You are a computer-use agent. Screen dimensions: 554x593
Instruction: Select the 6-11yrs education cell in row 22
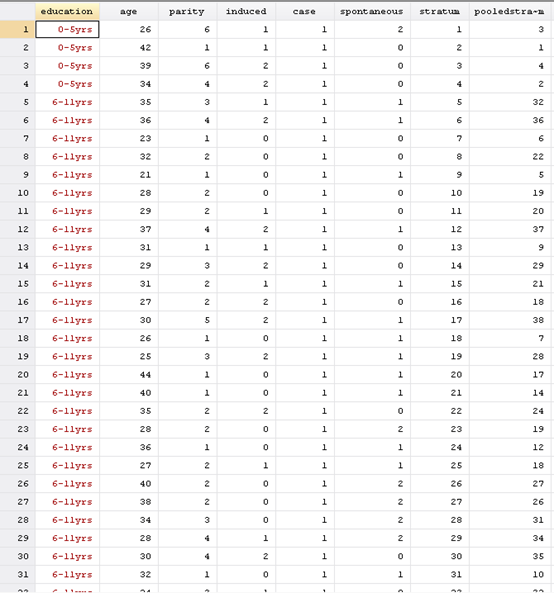[x=67, y=411]
